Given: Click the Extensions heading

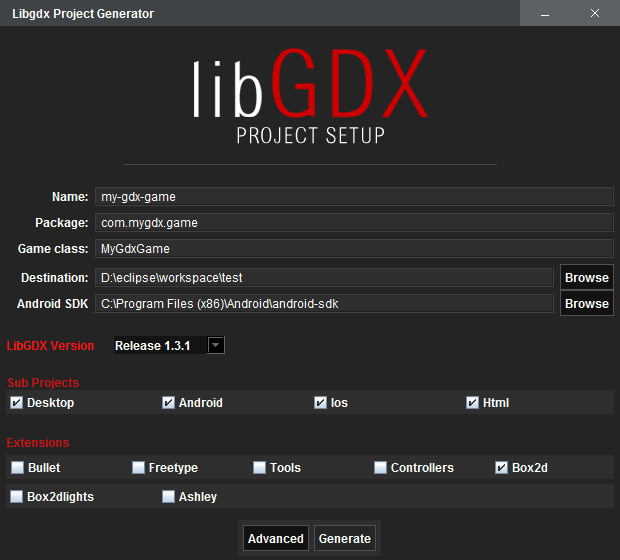Looking at the screenshot, I should pyautogui.click(x=38, y=443).
